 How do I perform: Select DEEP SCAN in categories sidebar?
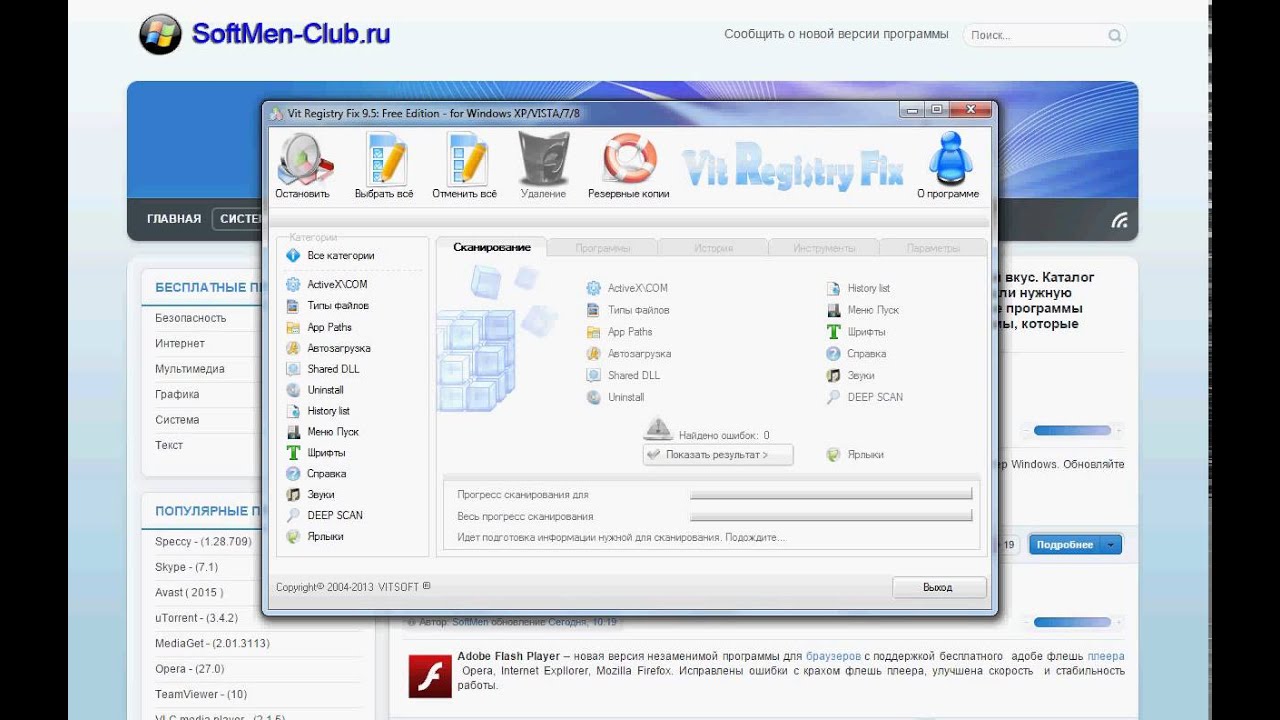point(324,516)
